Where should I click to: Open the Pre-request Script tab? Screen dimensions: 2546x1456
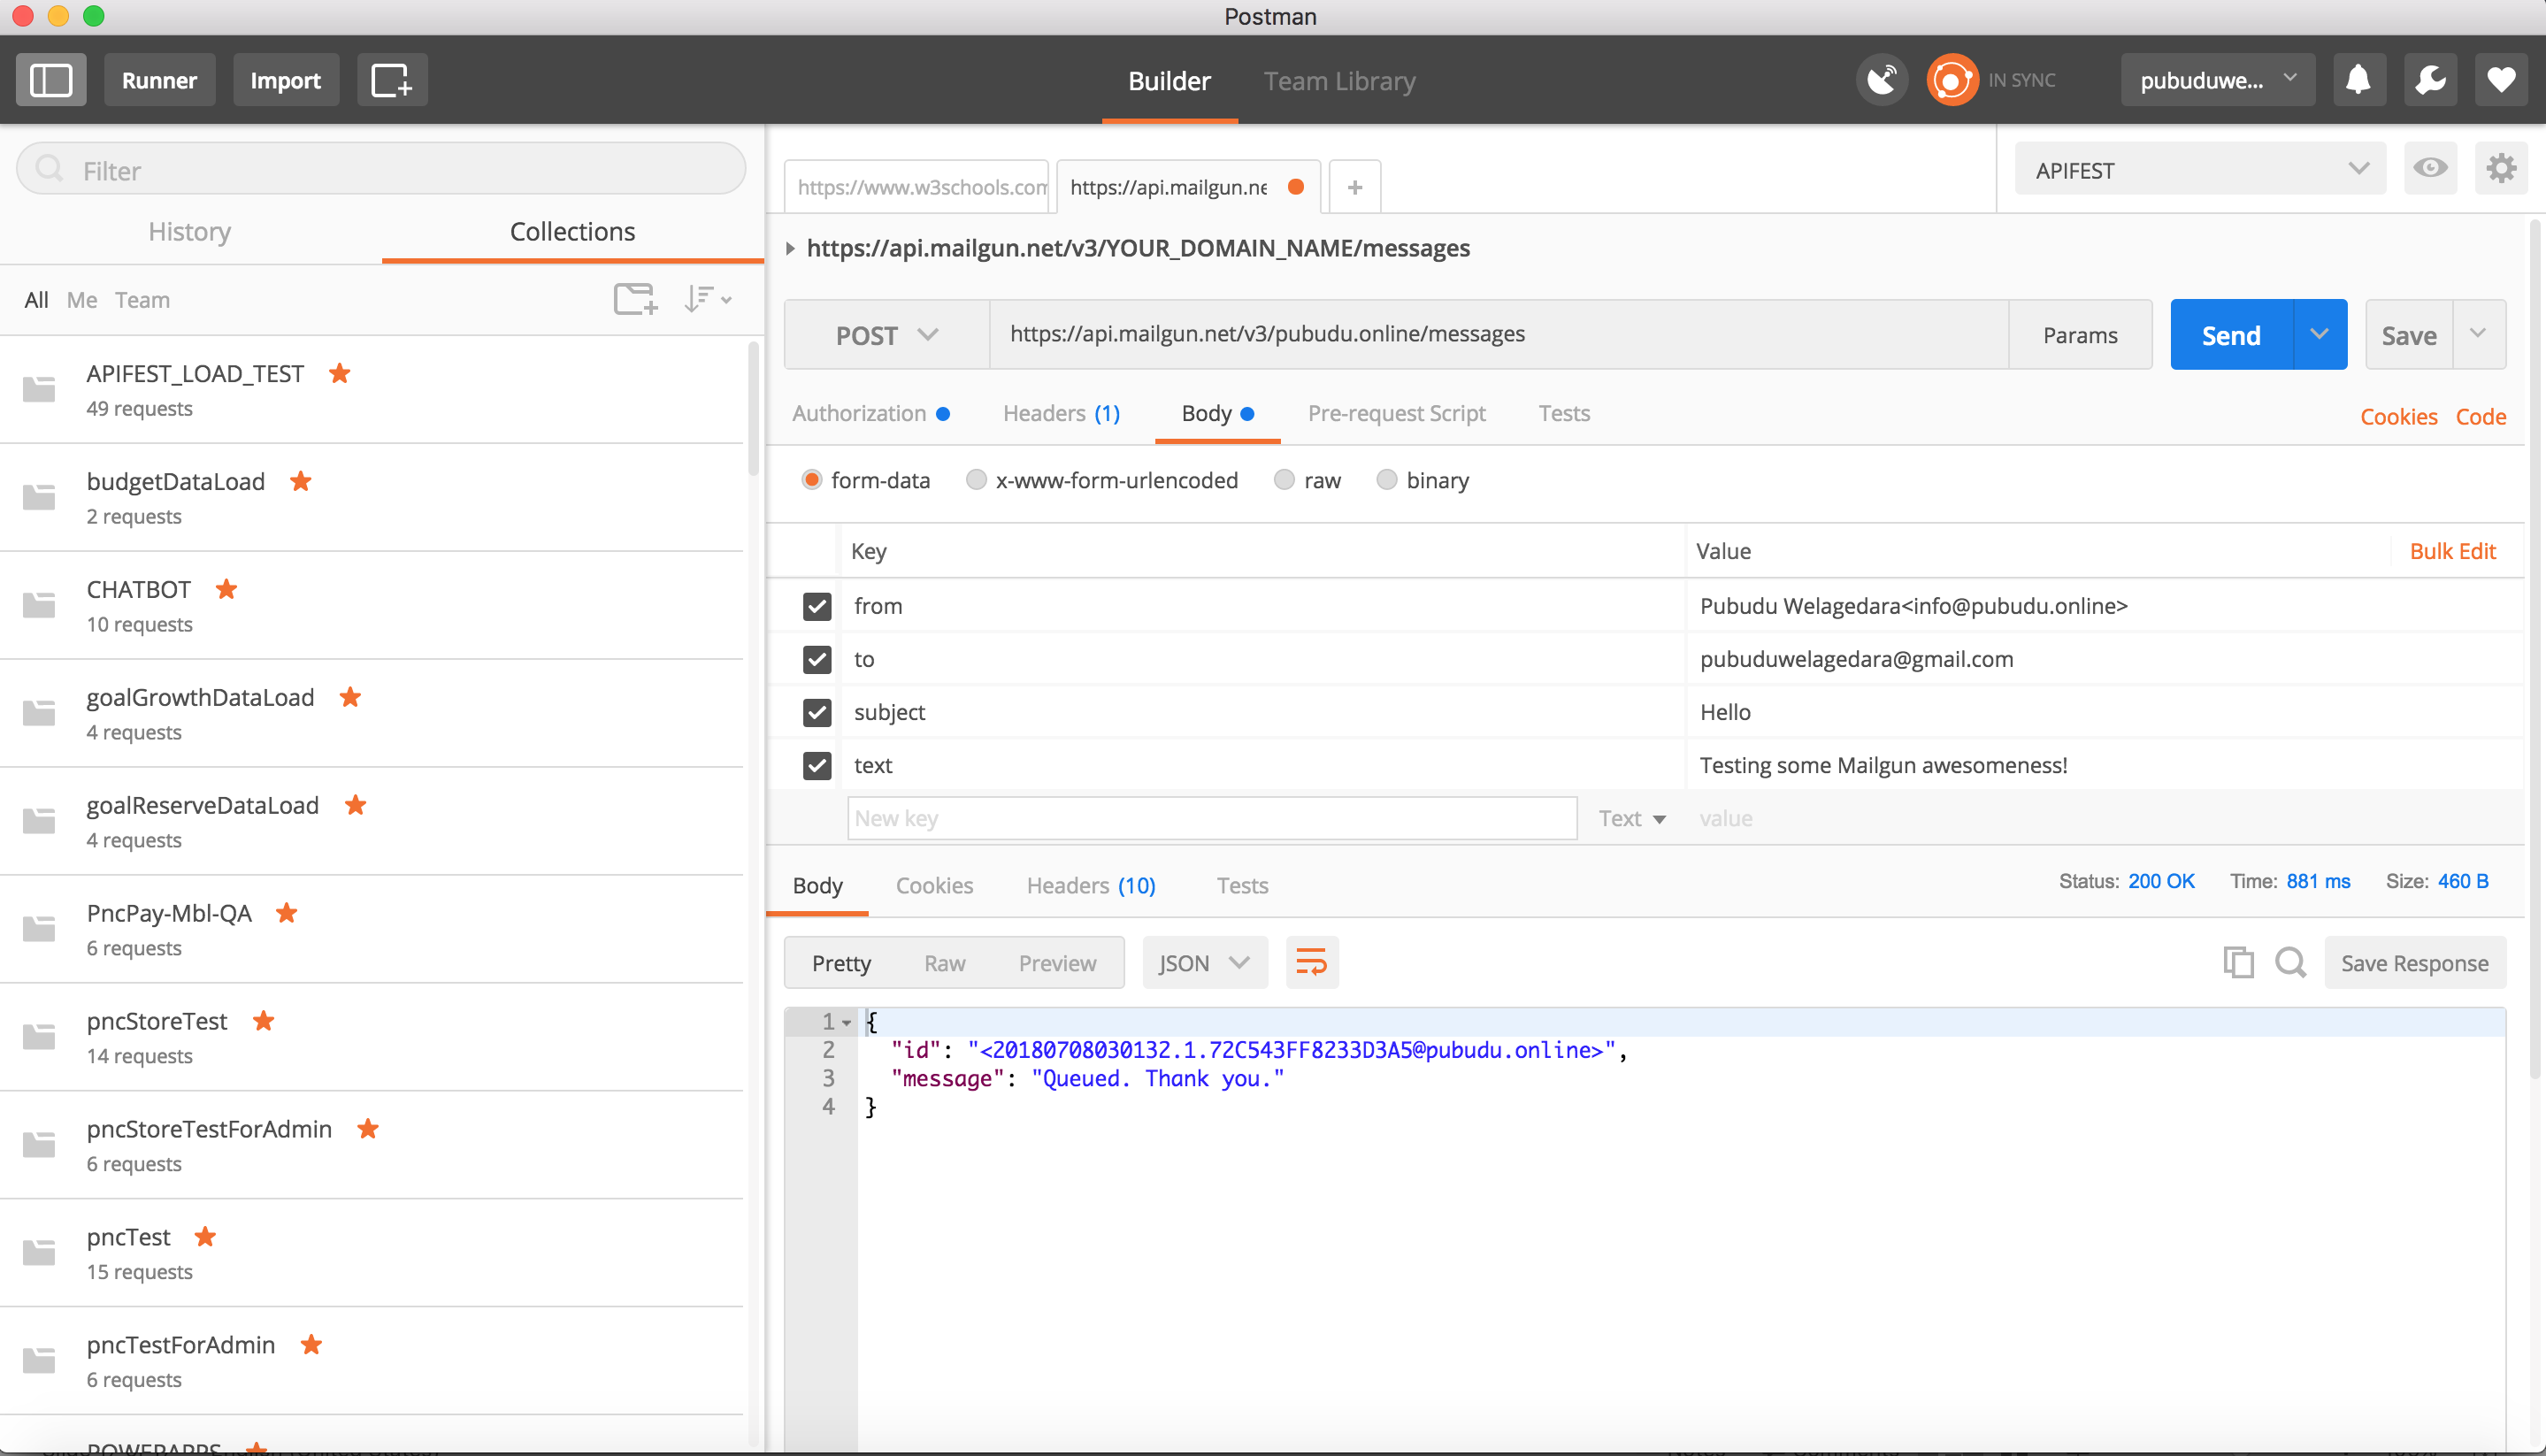coord(1396,413)
